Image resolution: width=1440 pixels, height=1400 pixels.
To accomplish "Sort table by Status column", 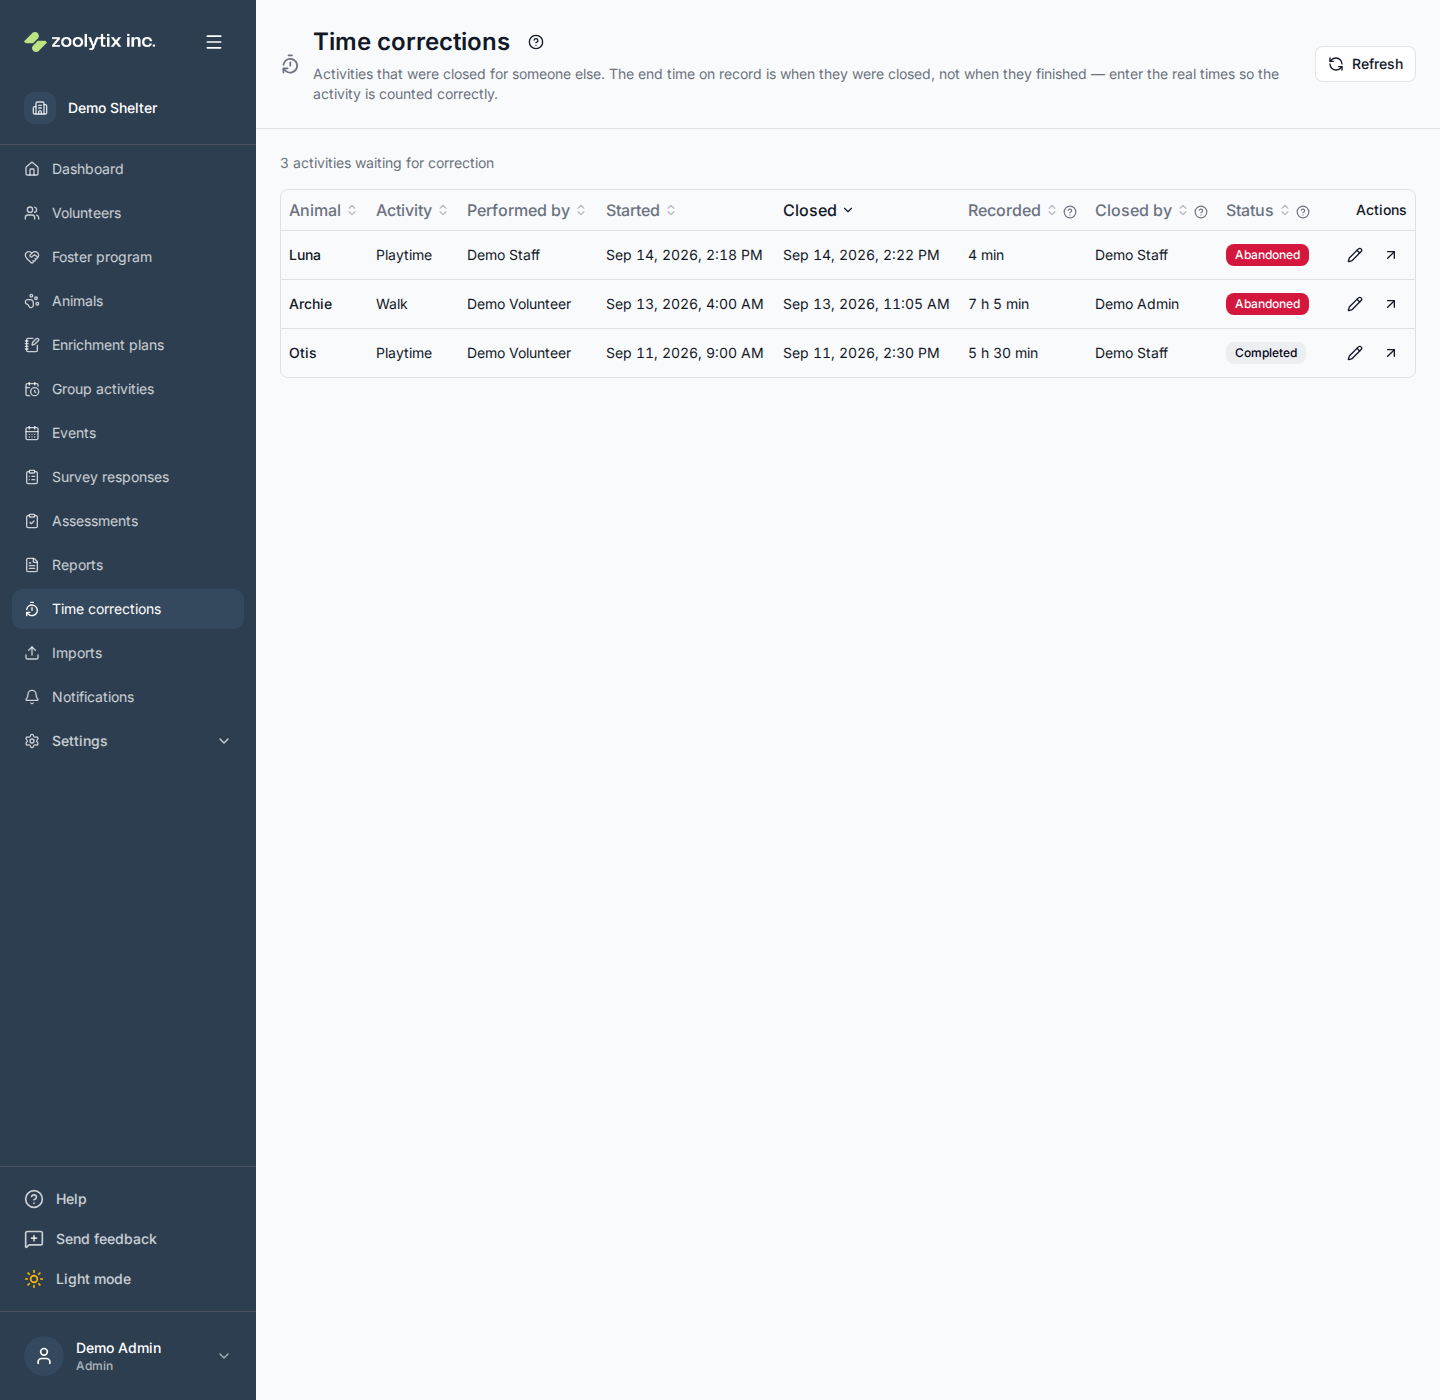I will pos(1258,210).
